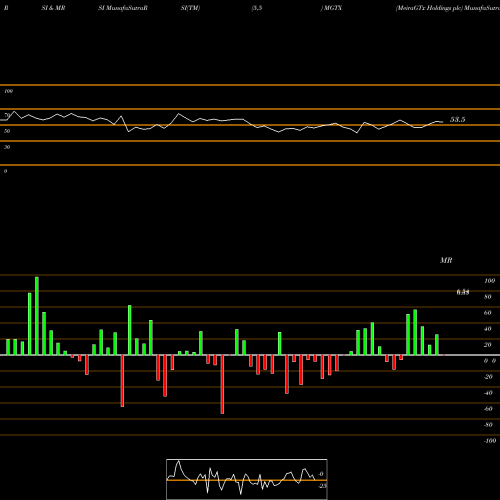Click the end point of the RSI line

pyautogui.click(x=443, y=122)
